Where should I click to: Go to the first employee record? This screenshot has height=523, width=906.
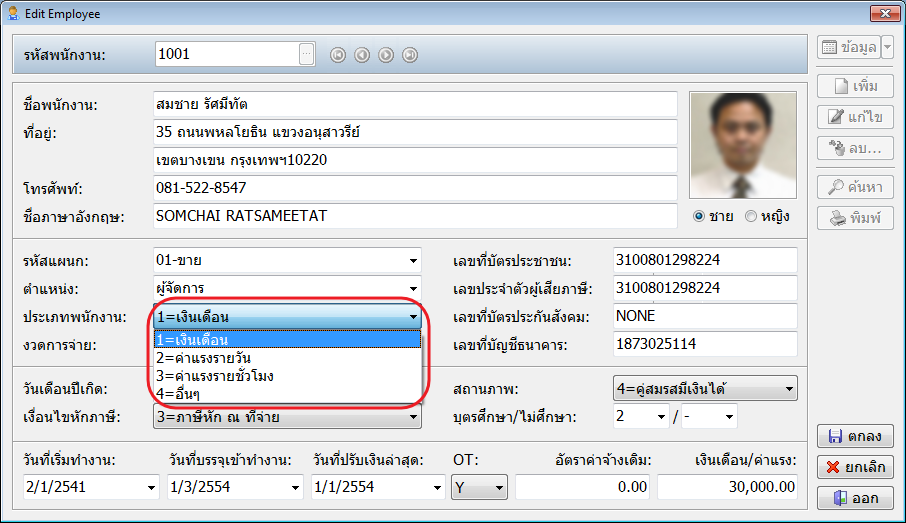pyautogui.click(x=338, y=54)
